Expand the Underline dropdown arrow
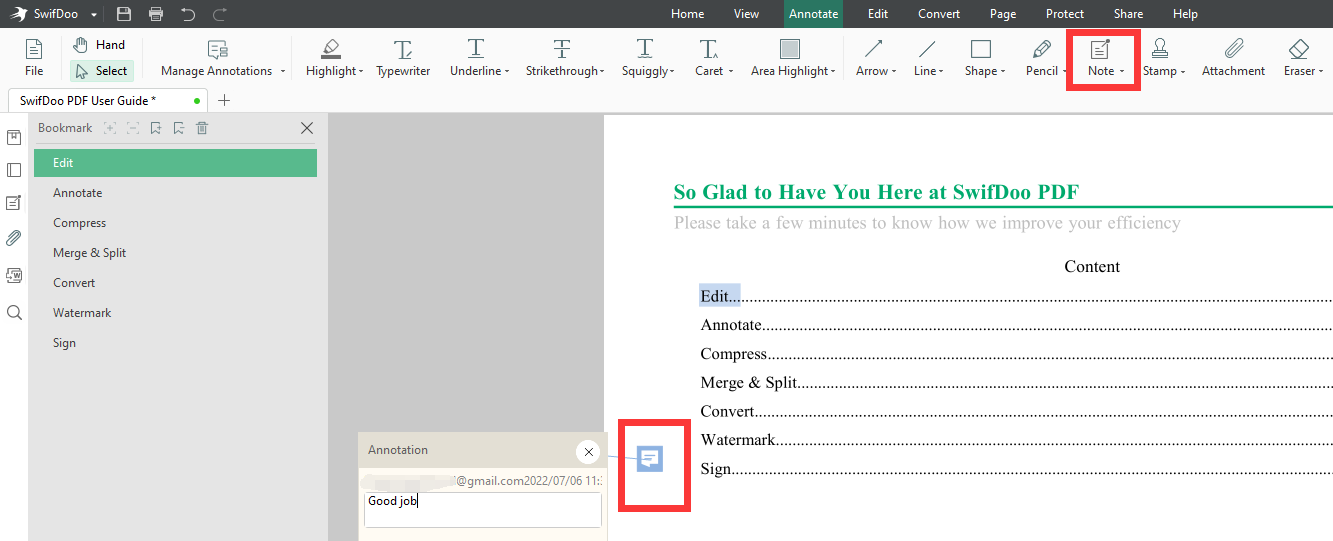 [x=506, y=72]
